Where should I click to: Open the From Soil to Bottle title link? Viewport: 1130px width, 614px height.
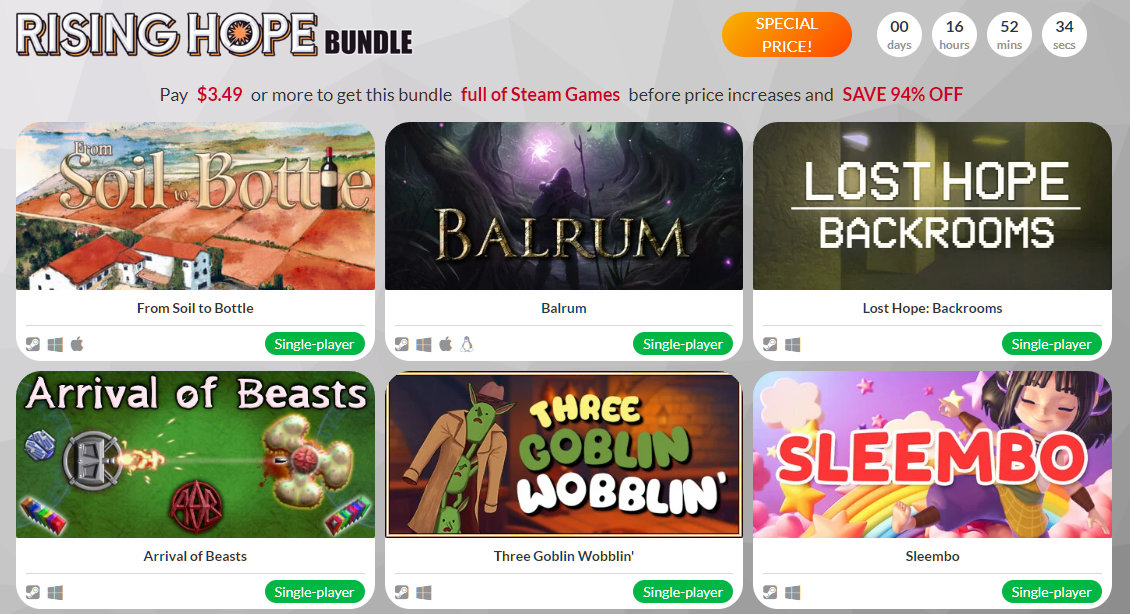click(195, 308)
